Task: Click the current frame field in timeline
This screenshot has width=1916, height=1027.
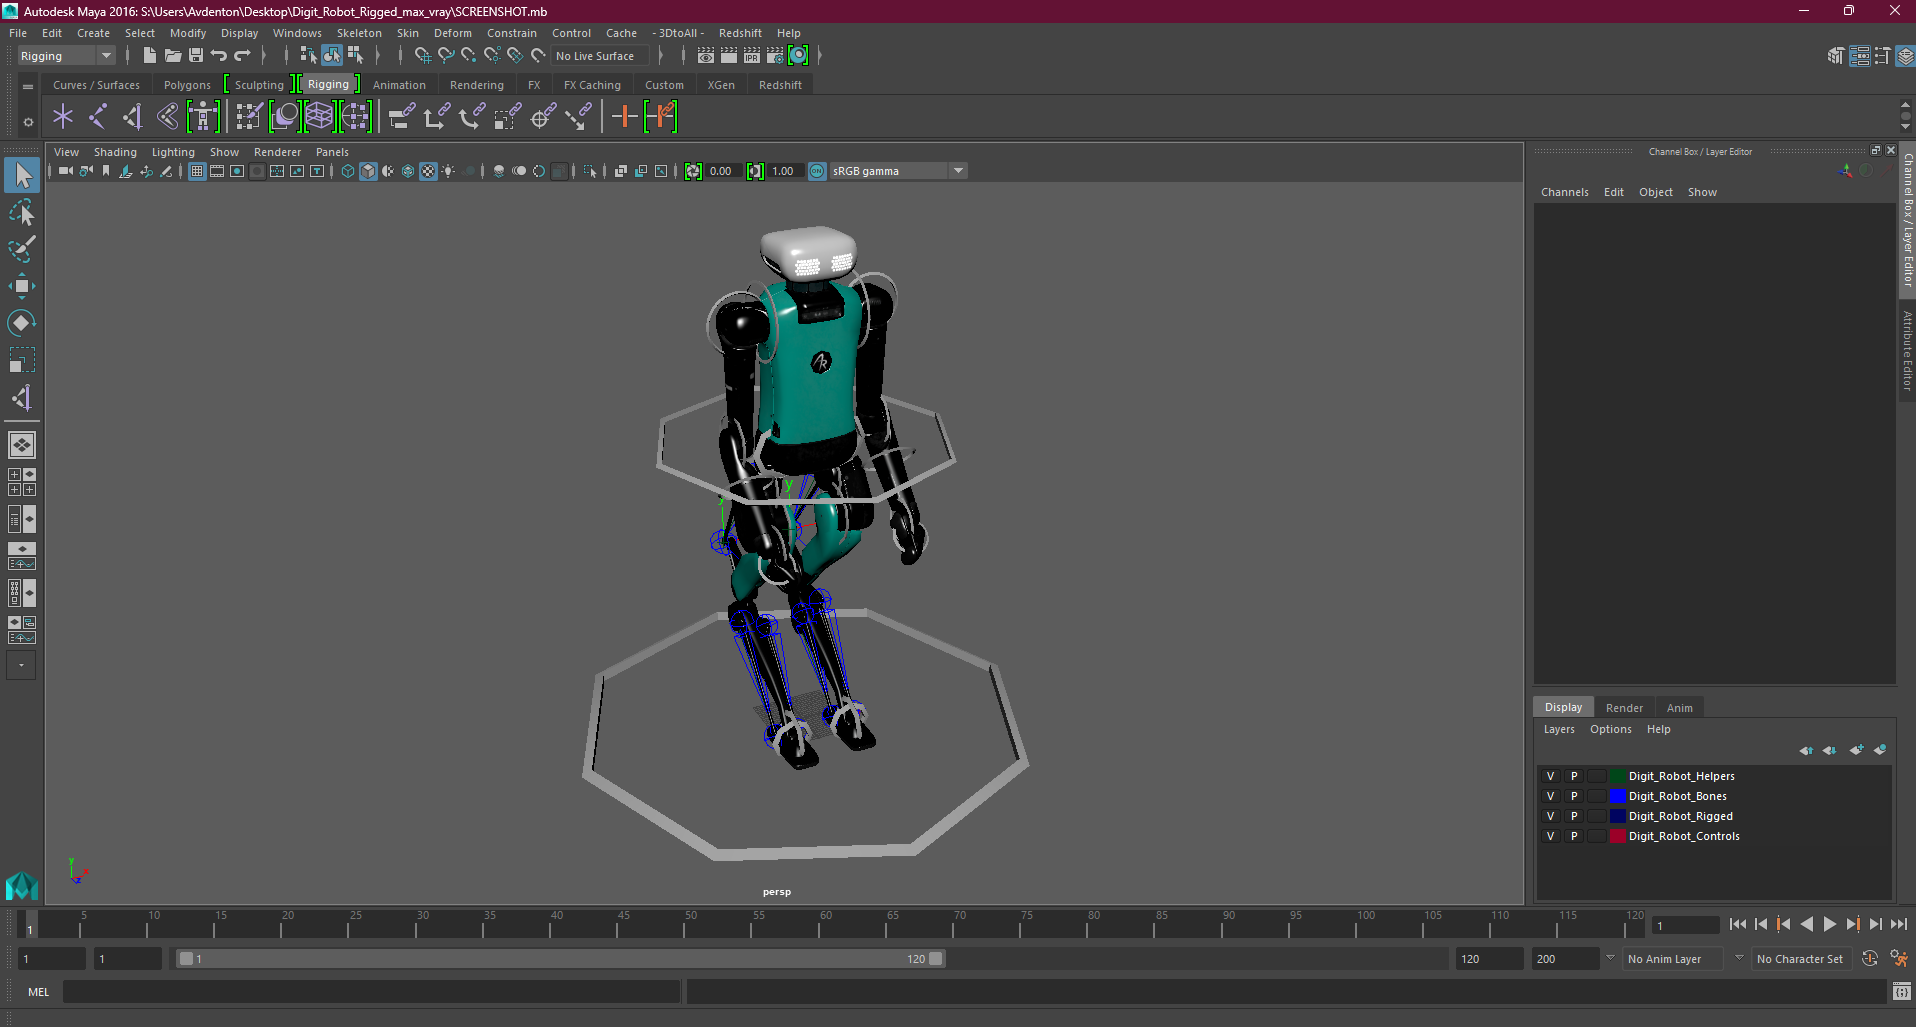Action: point(1685,925)
